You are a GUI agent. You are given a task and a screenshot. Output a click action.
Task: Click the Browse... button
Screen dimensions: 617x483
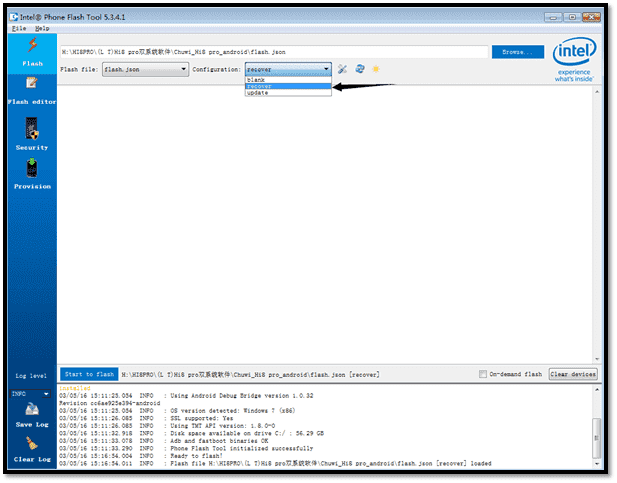517,52
